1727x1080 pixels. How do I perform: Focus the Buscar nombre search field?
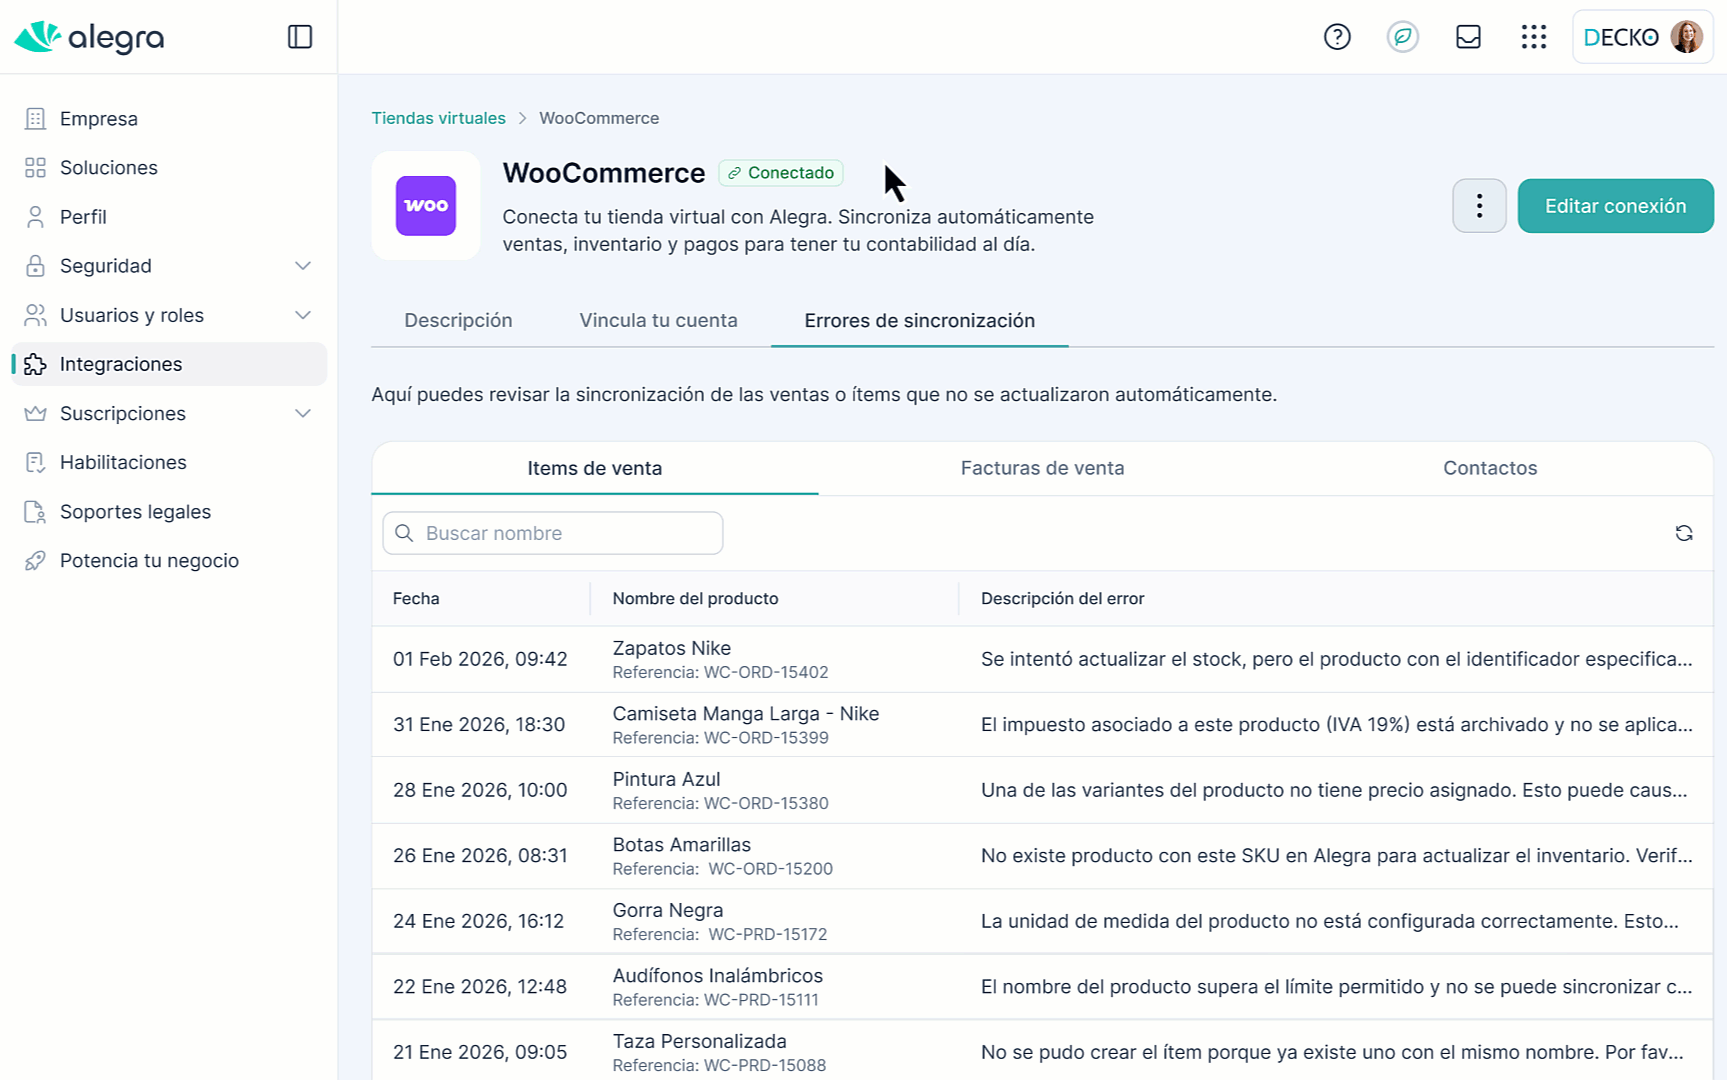tap(553, 533)
